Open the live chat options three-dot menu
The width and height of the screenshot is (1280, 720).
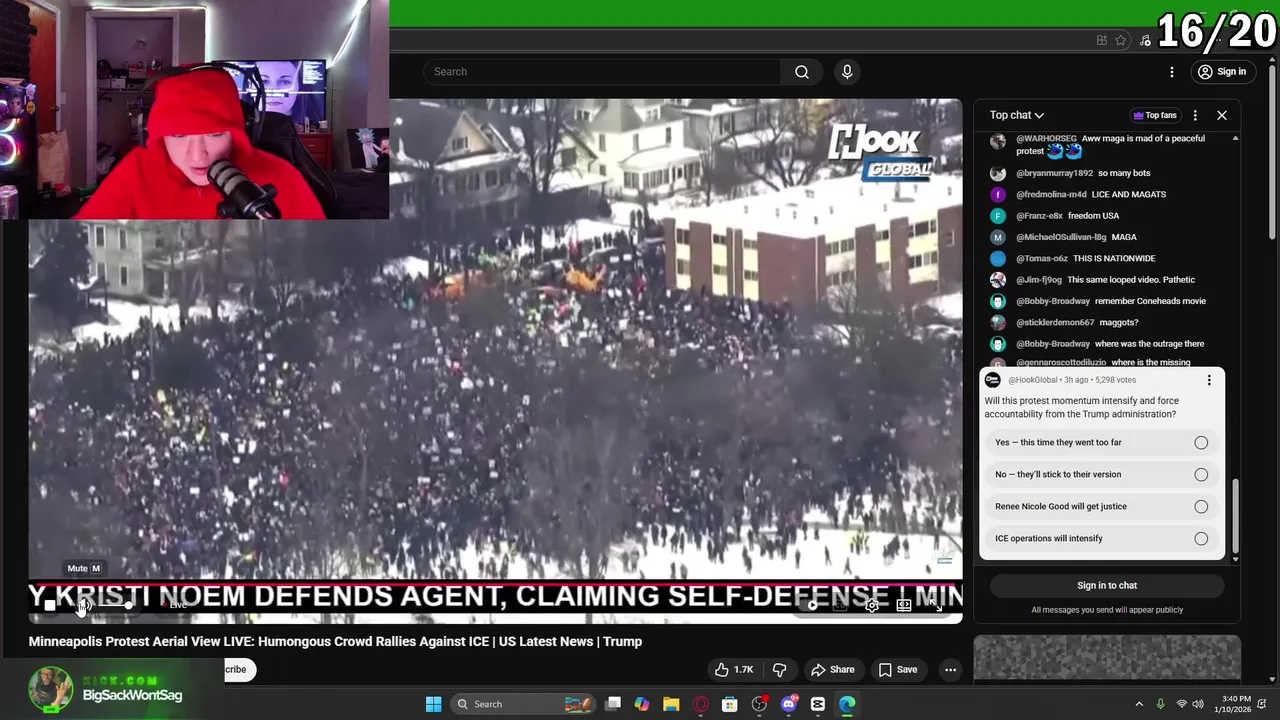1195,115
